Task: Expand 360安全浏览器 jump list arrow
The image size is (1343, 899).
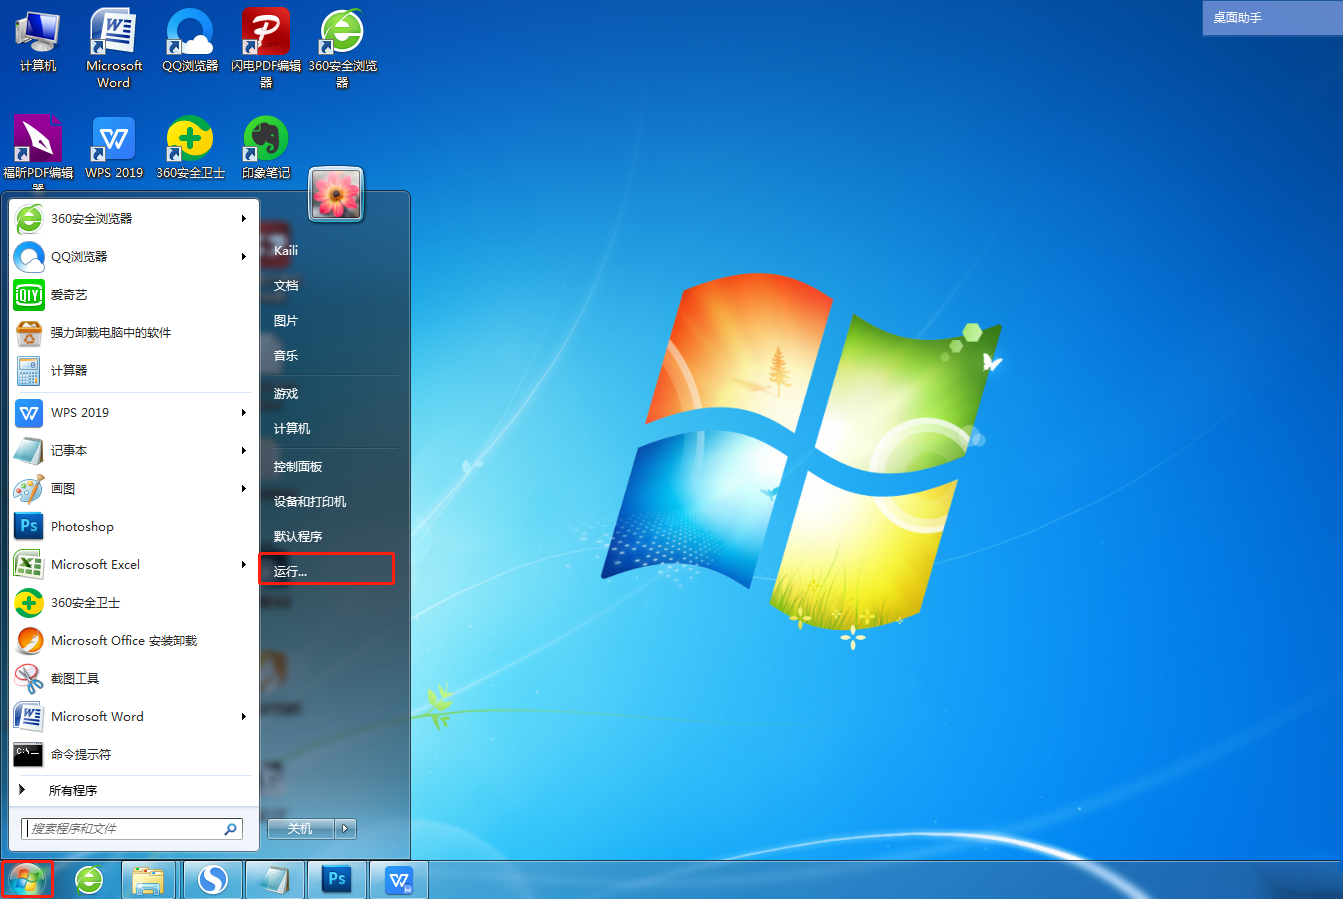Action: click(x=244, y=218)
